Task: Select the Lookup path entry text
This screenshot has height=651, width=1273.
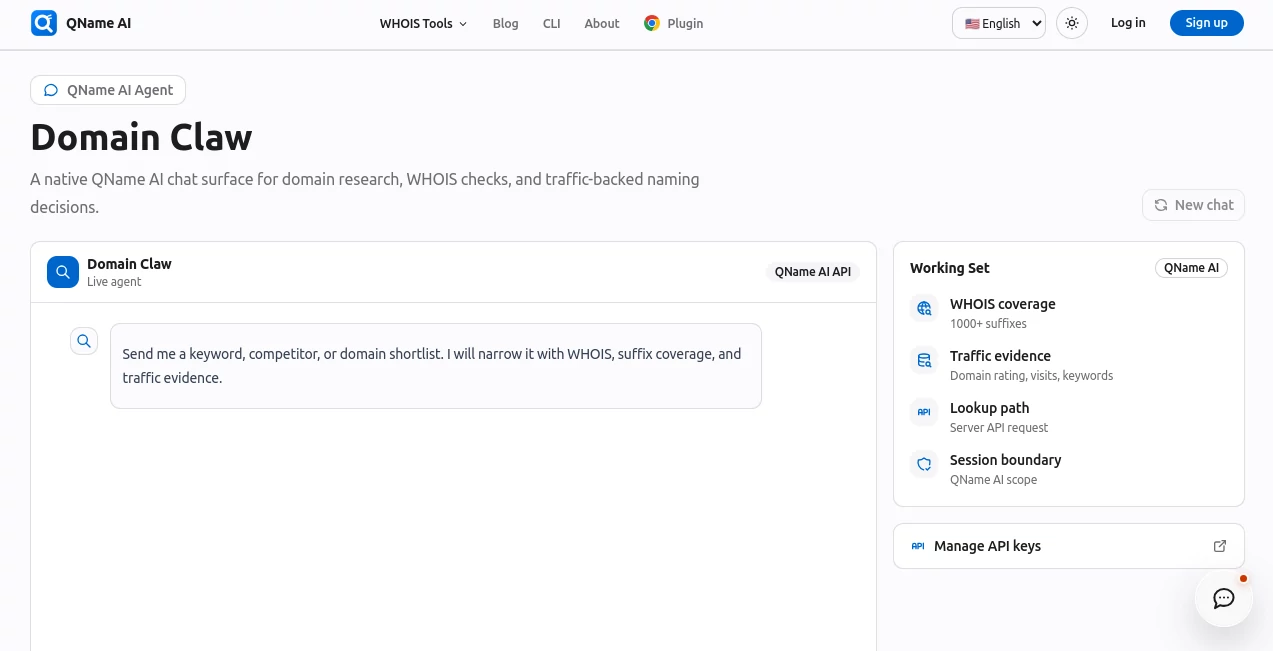Action: point(989,408)
